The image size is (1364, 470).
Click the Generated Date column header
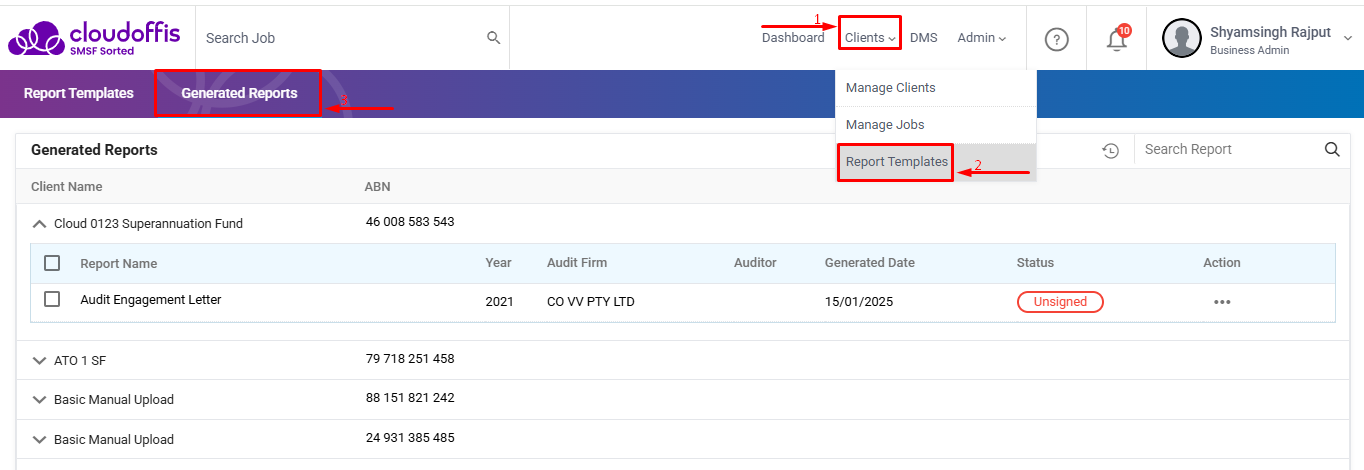pyautogui.click(x=870, y=263)
